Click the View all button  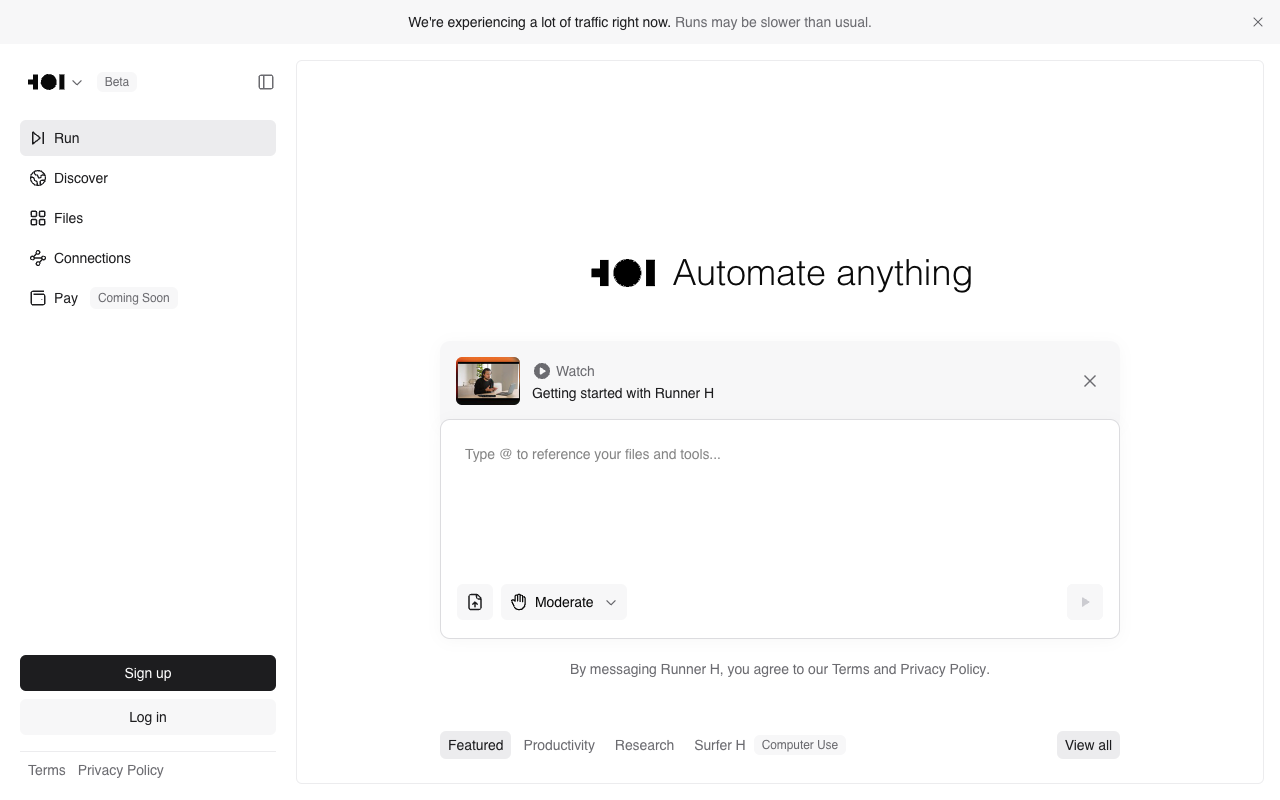(1088, 745)
